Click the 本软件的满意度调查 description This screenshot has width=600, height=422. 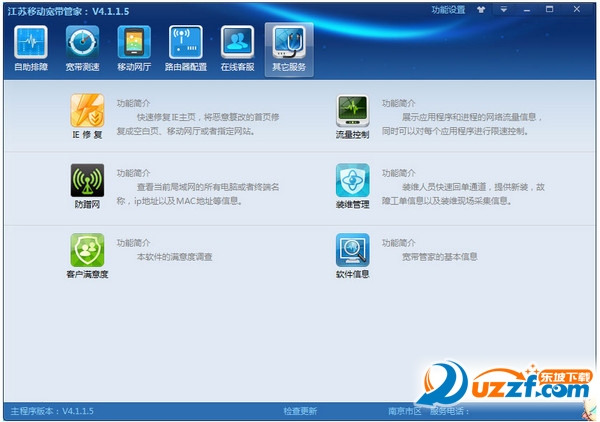coord(174,257)
